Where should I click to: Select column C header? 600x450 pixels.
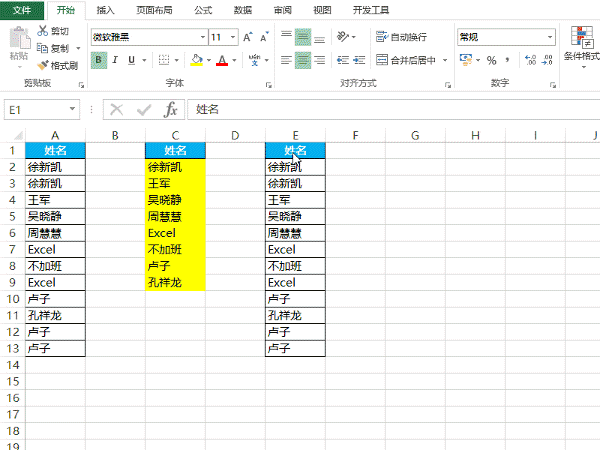pyautogui.click(x=175, y=134)
